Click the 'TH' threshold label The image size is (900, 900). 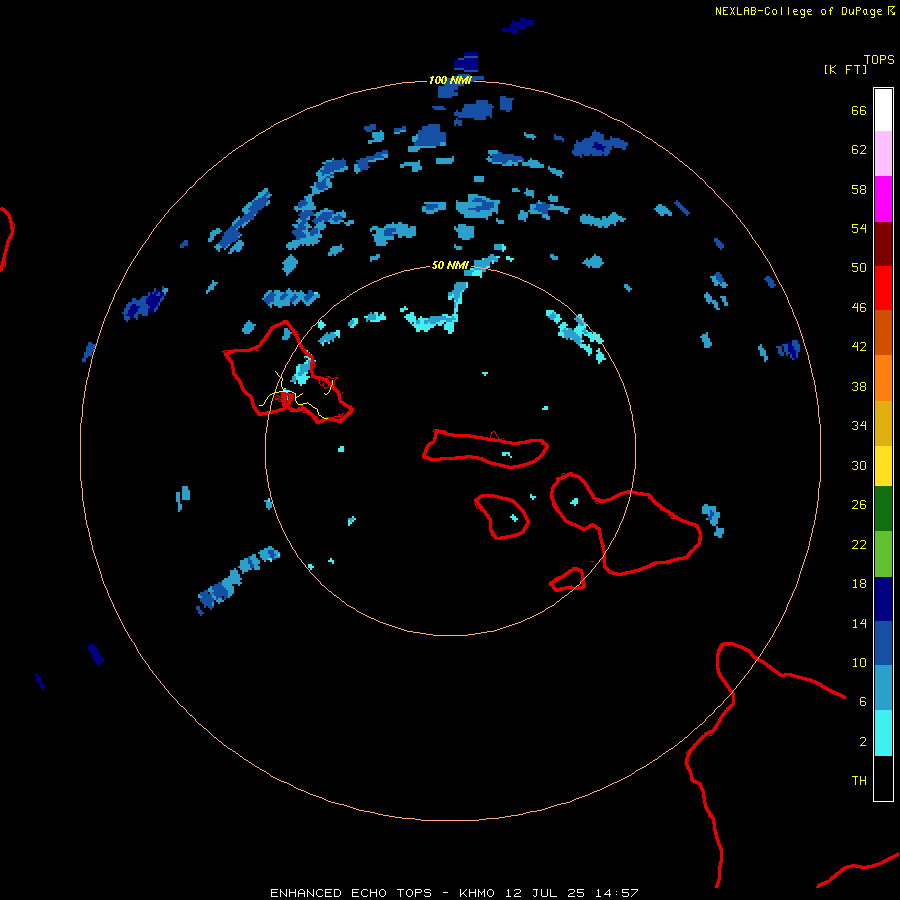859,781
